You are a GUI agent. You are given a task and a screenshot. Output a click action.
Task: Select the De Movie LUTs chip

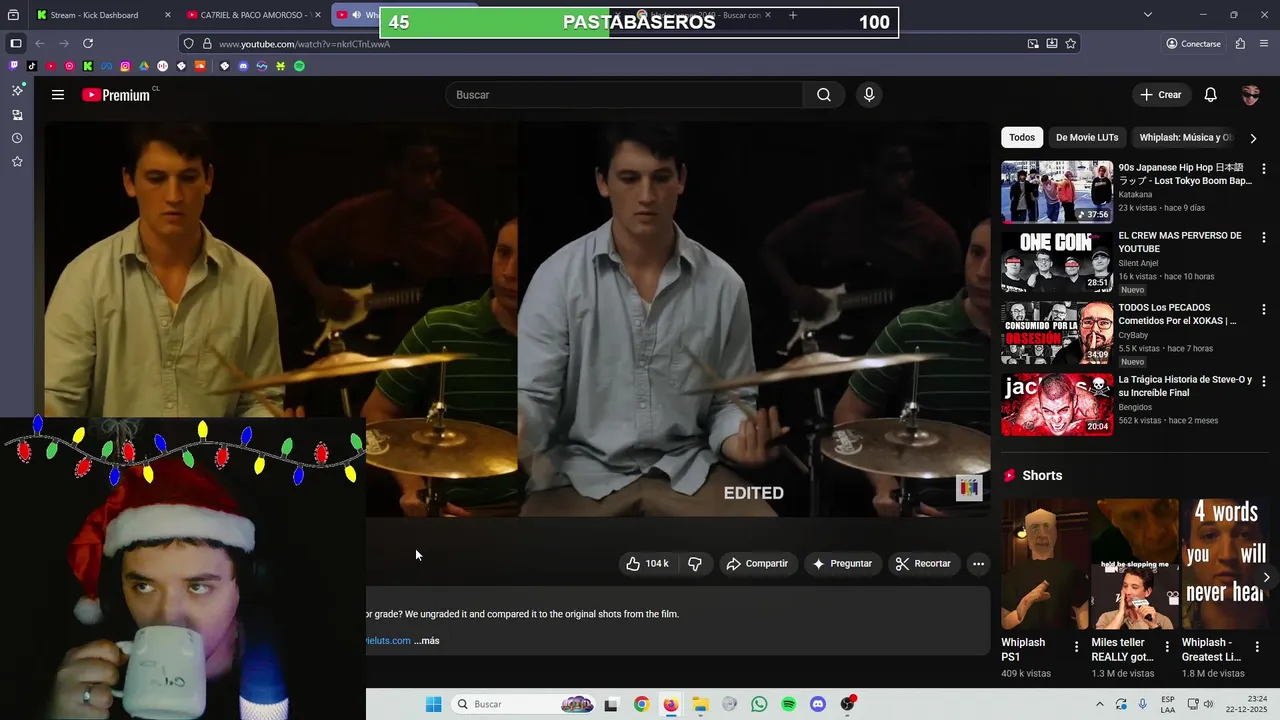click(x=1087, y=138)
